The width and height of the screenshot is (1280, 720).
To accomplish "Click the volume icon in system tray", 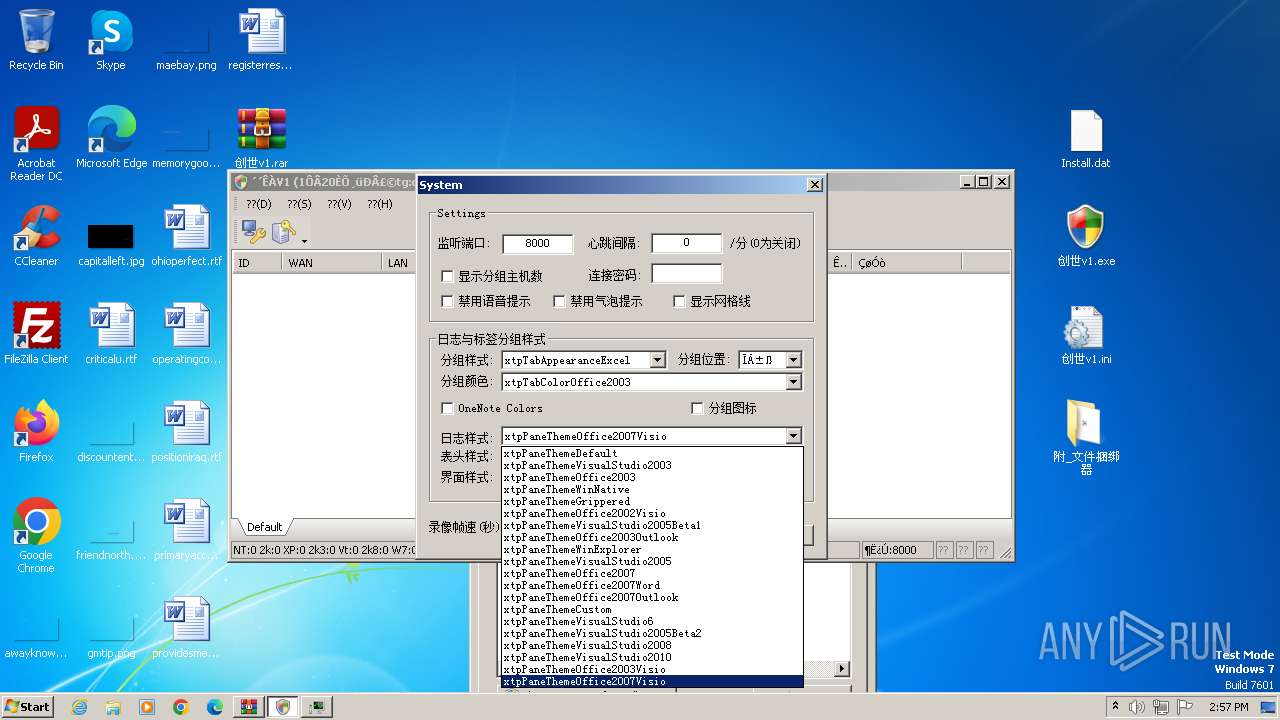I will coord(1137,707).
